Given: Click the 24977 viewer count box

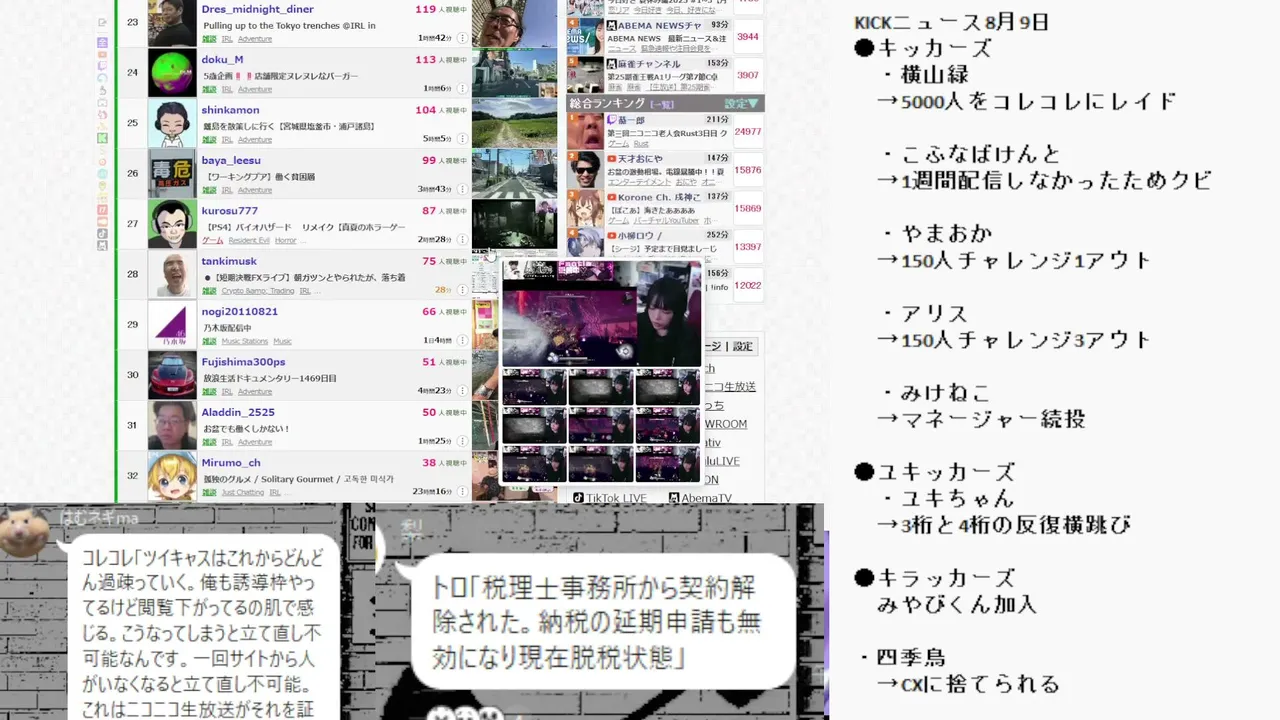Looking at the screenshot, I should pos(748,132).
